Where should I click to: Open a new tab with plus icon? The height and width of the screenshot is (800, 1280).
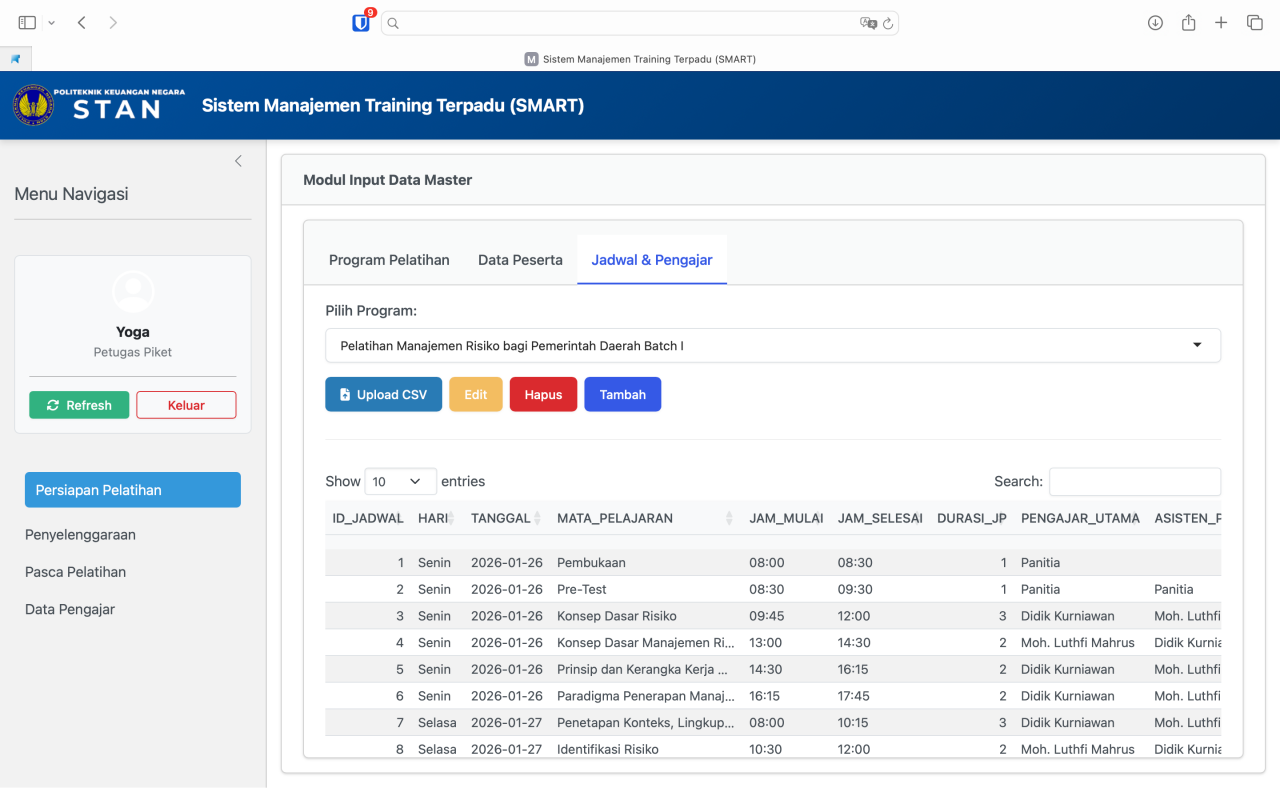[1221, 22]
